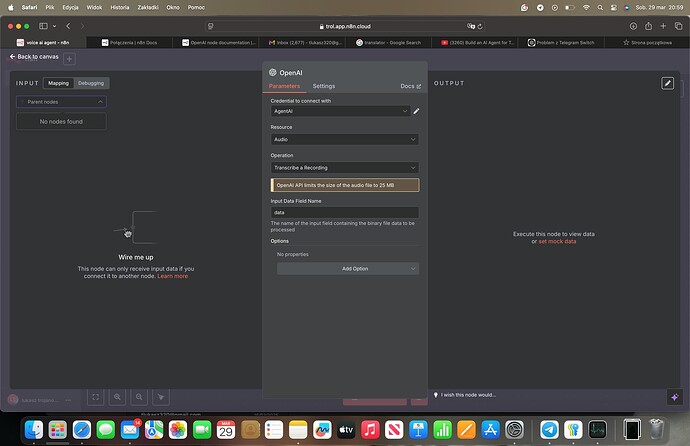Open Freeform from the Dock
This screenshot has height=446, width=690.
322,429
